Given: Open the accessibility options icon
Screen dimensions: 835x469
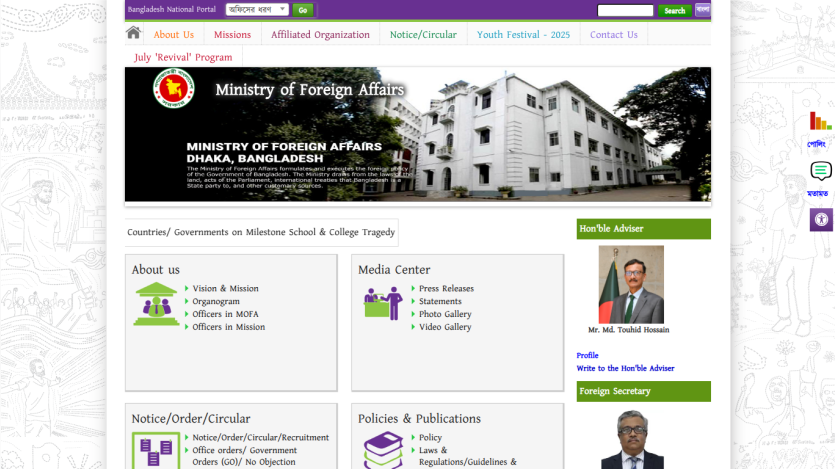Looking at the screenshot, I should [821, 219].
